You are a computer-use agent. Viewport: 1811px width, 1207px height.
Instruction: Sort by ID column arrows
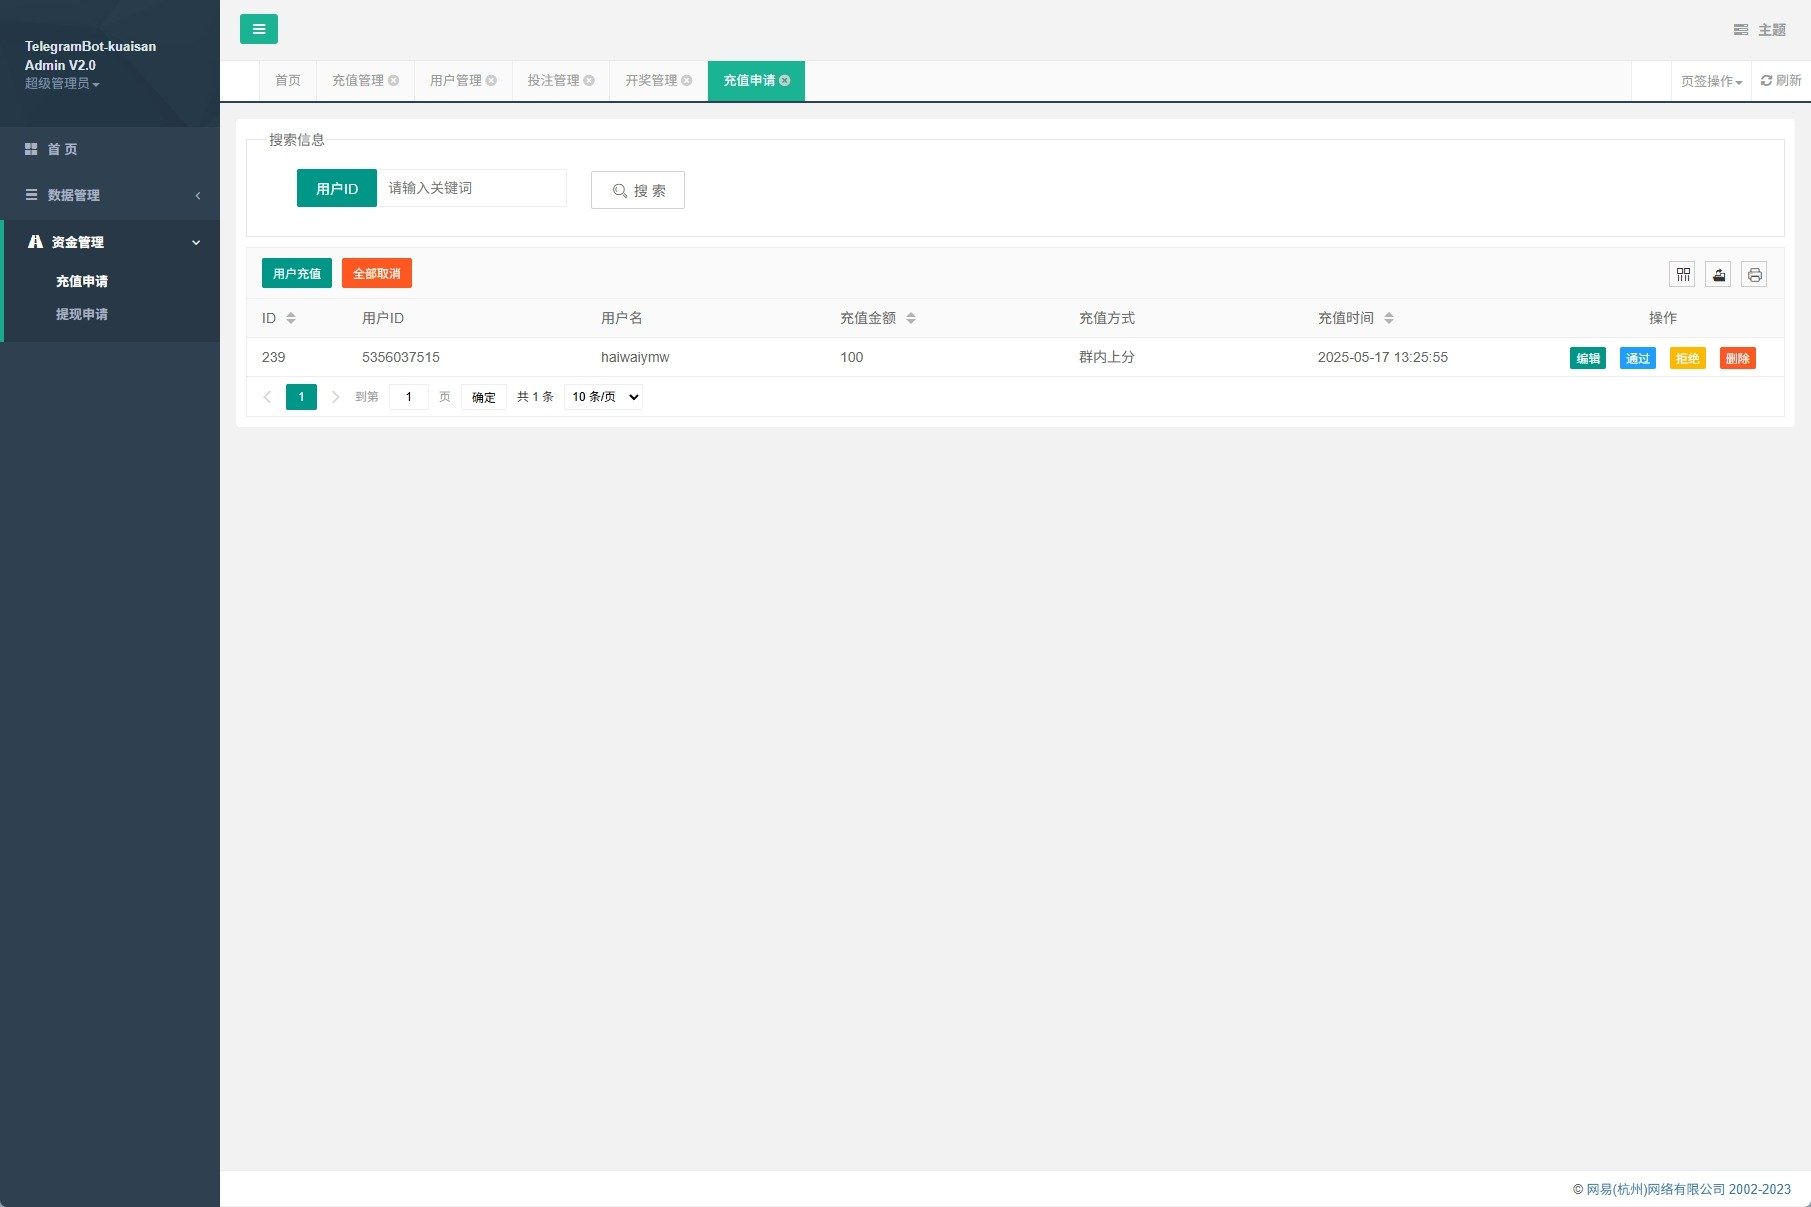click(x=291, y=318)
